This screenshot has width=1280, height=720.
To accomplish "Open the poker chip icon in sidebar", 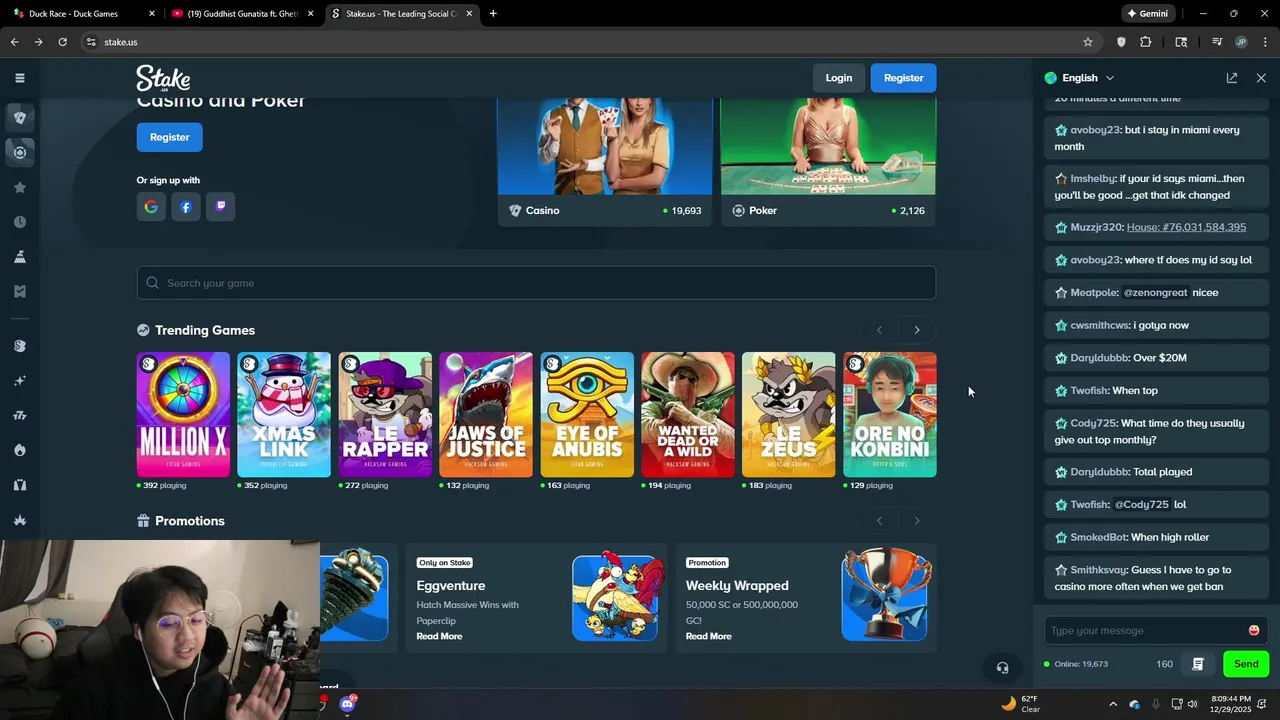I will pyautogui.click(x=19, y=152).
